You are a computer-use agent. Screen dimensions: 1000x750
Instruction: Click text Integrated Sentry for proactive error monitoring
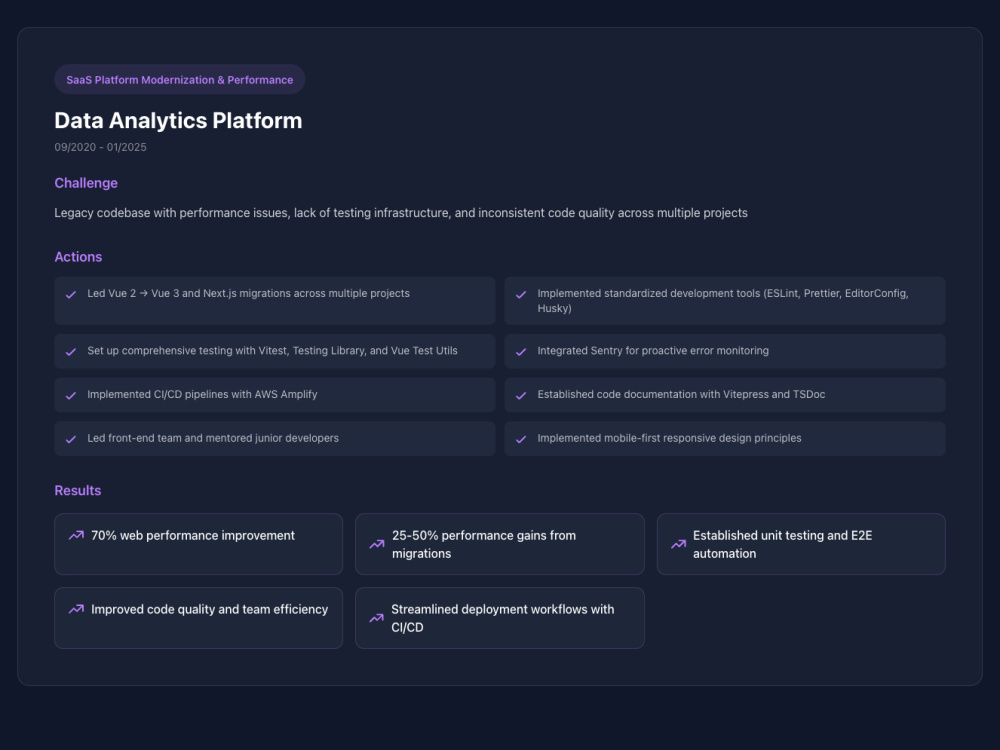click(653, 351)
